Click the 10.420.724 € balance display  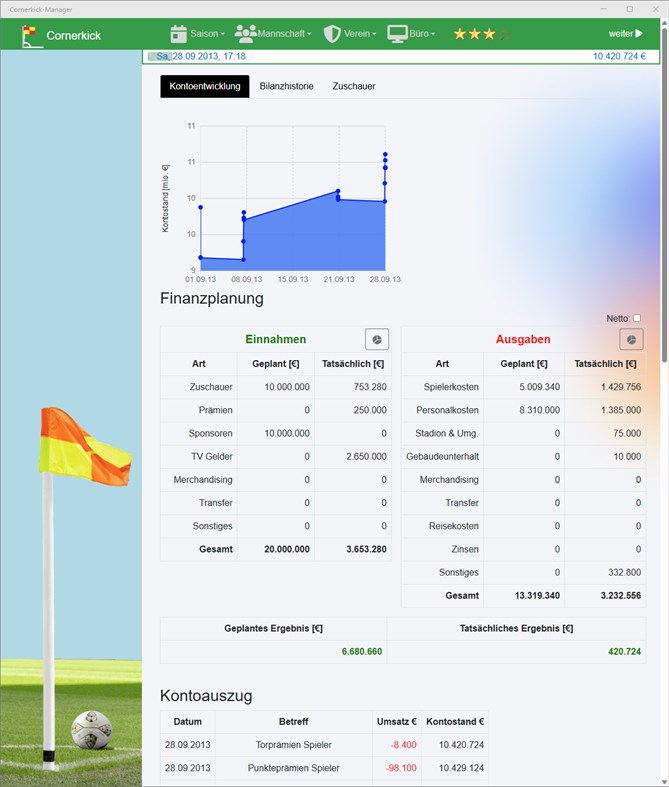tap(619, 56)
